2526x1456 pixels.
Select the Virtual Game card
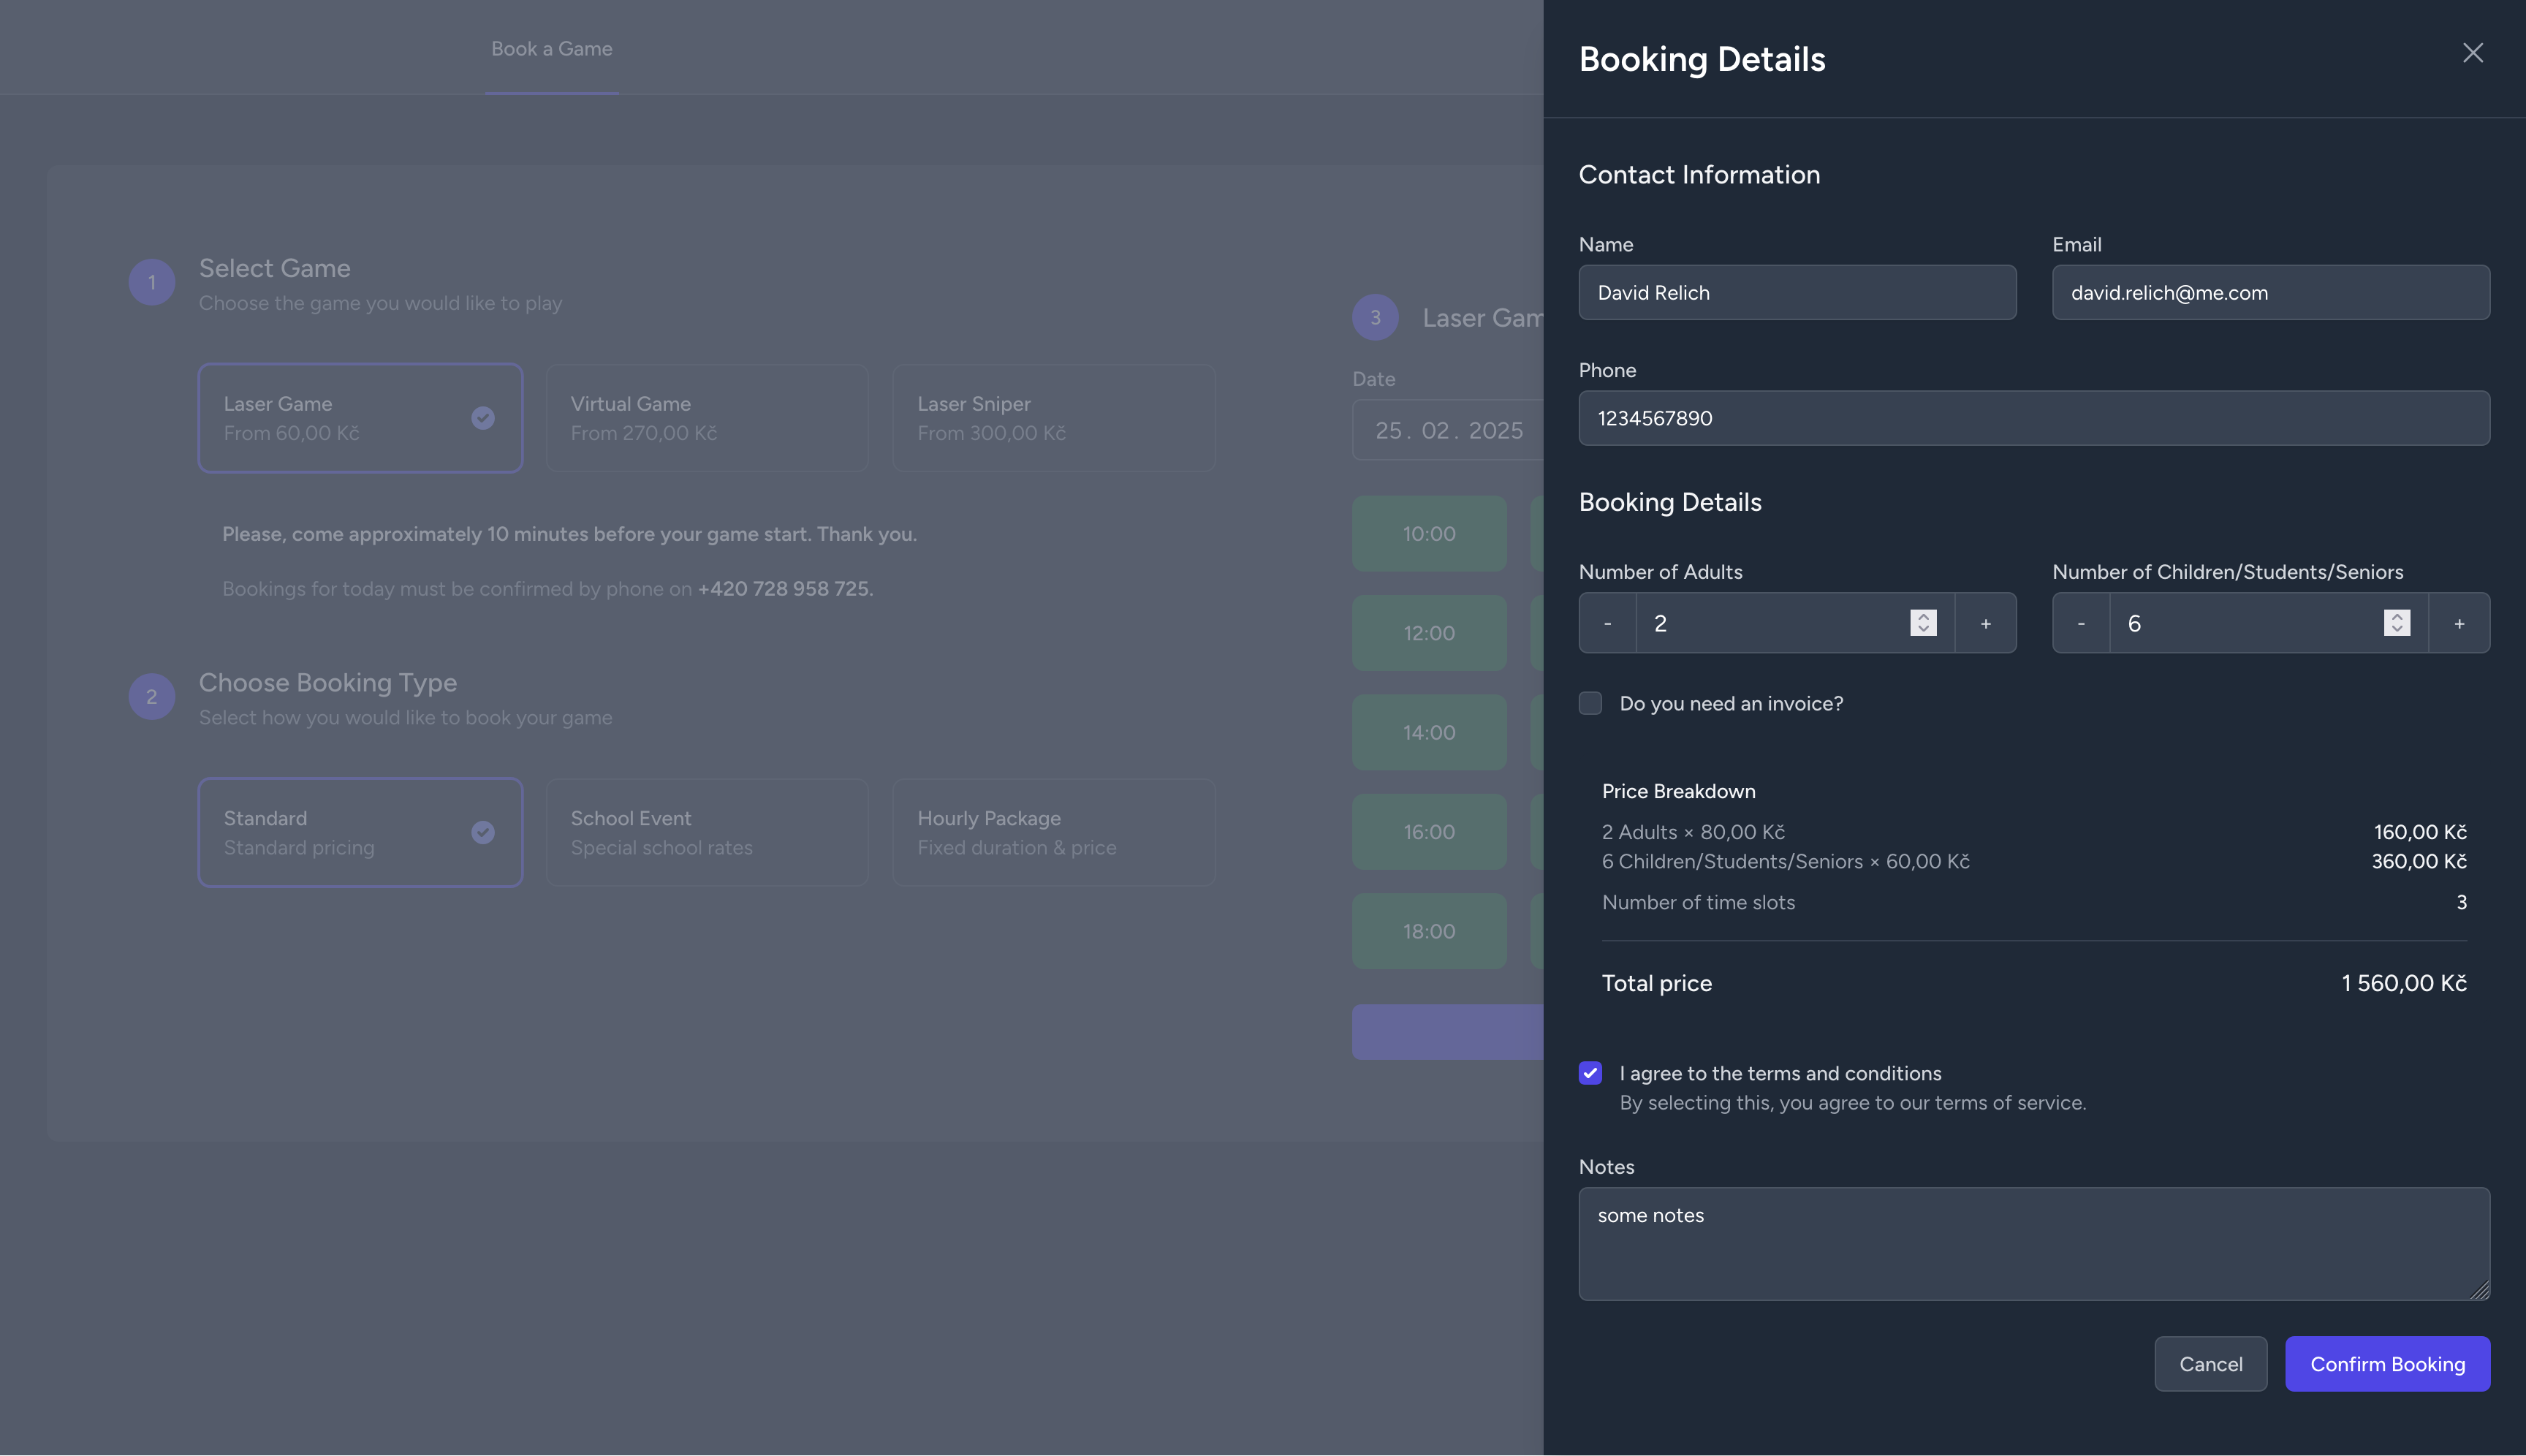[707, 418]
